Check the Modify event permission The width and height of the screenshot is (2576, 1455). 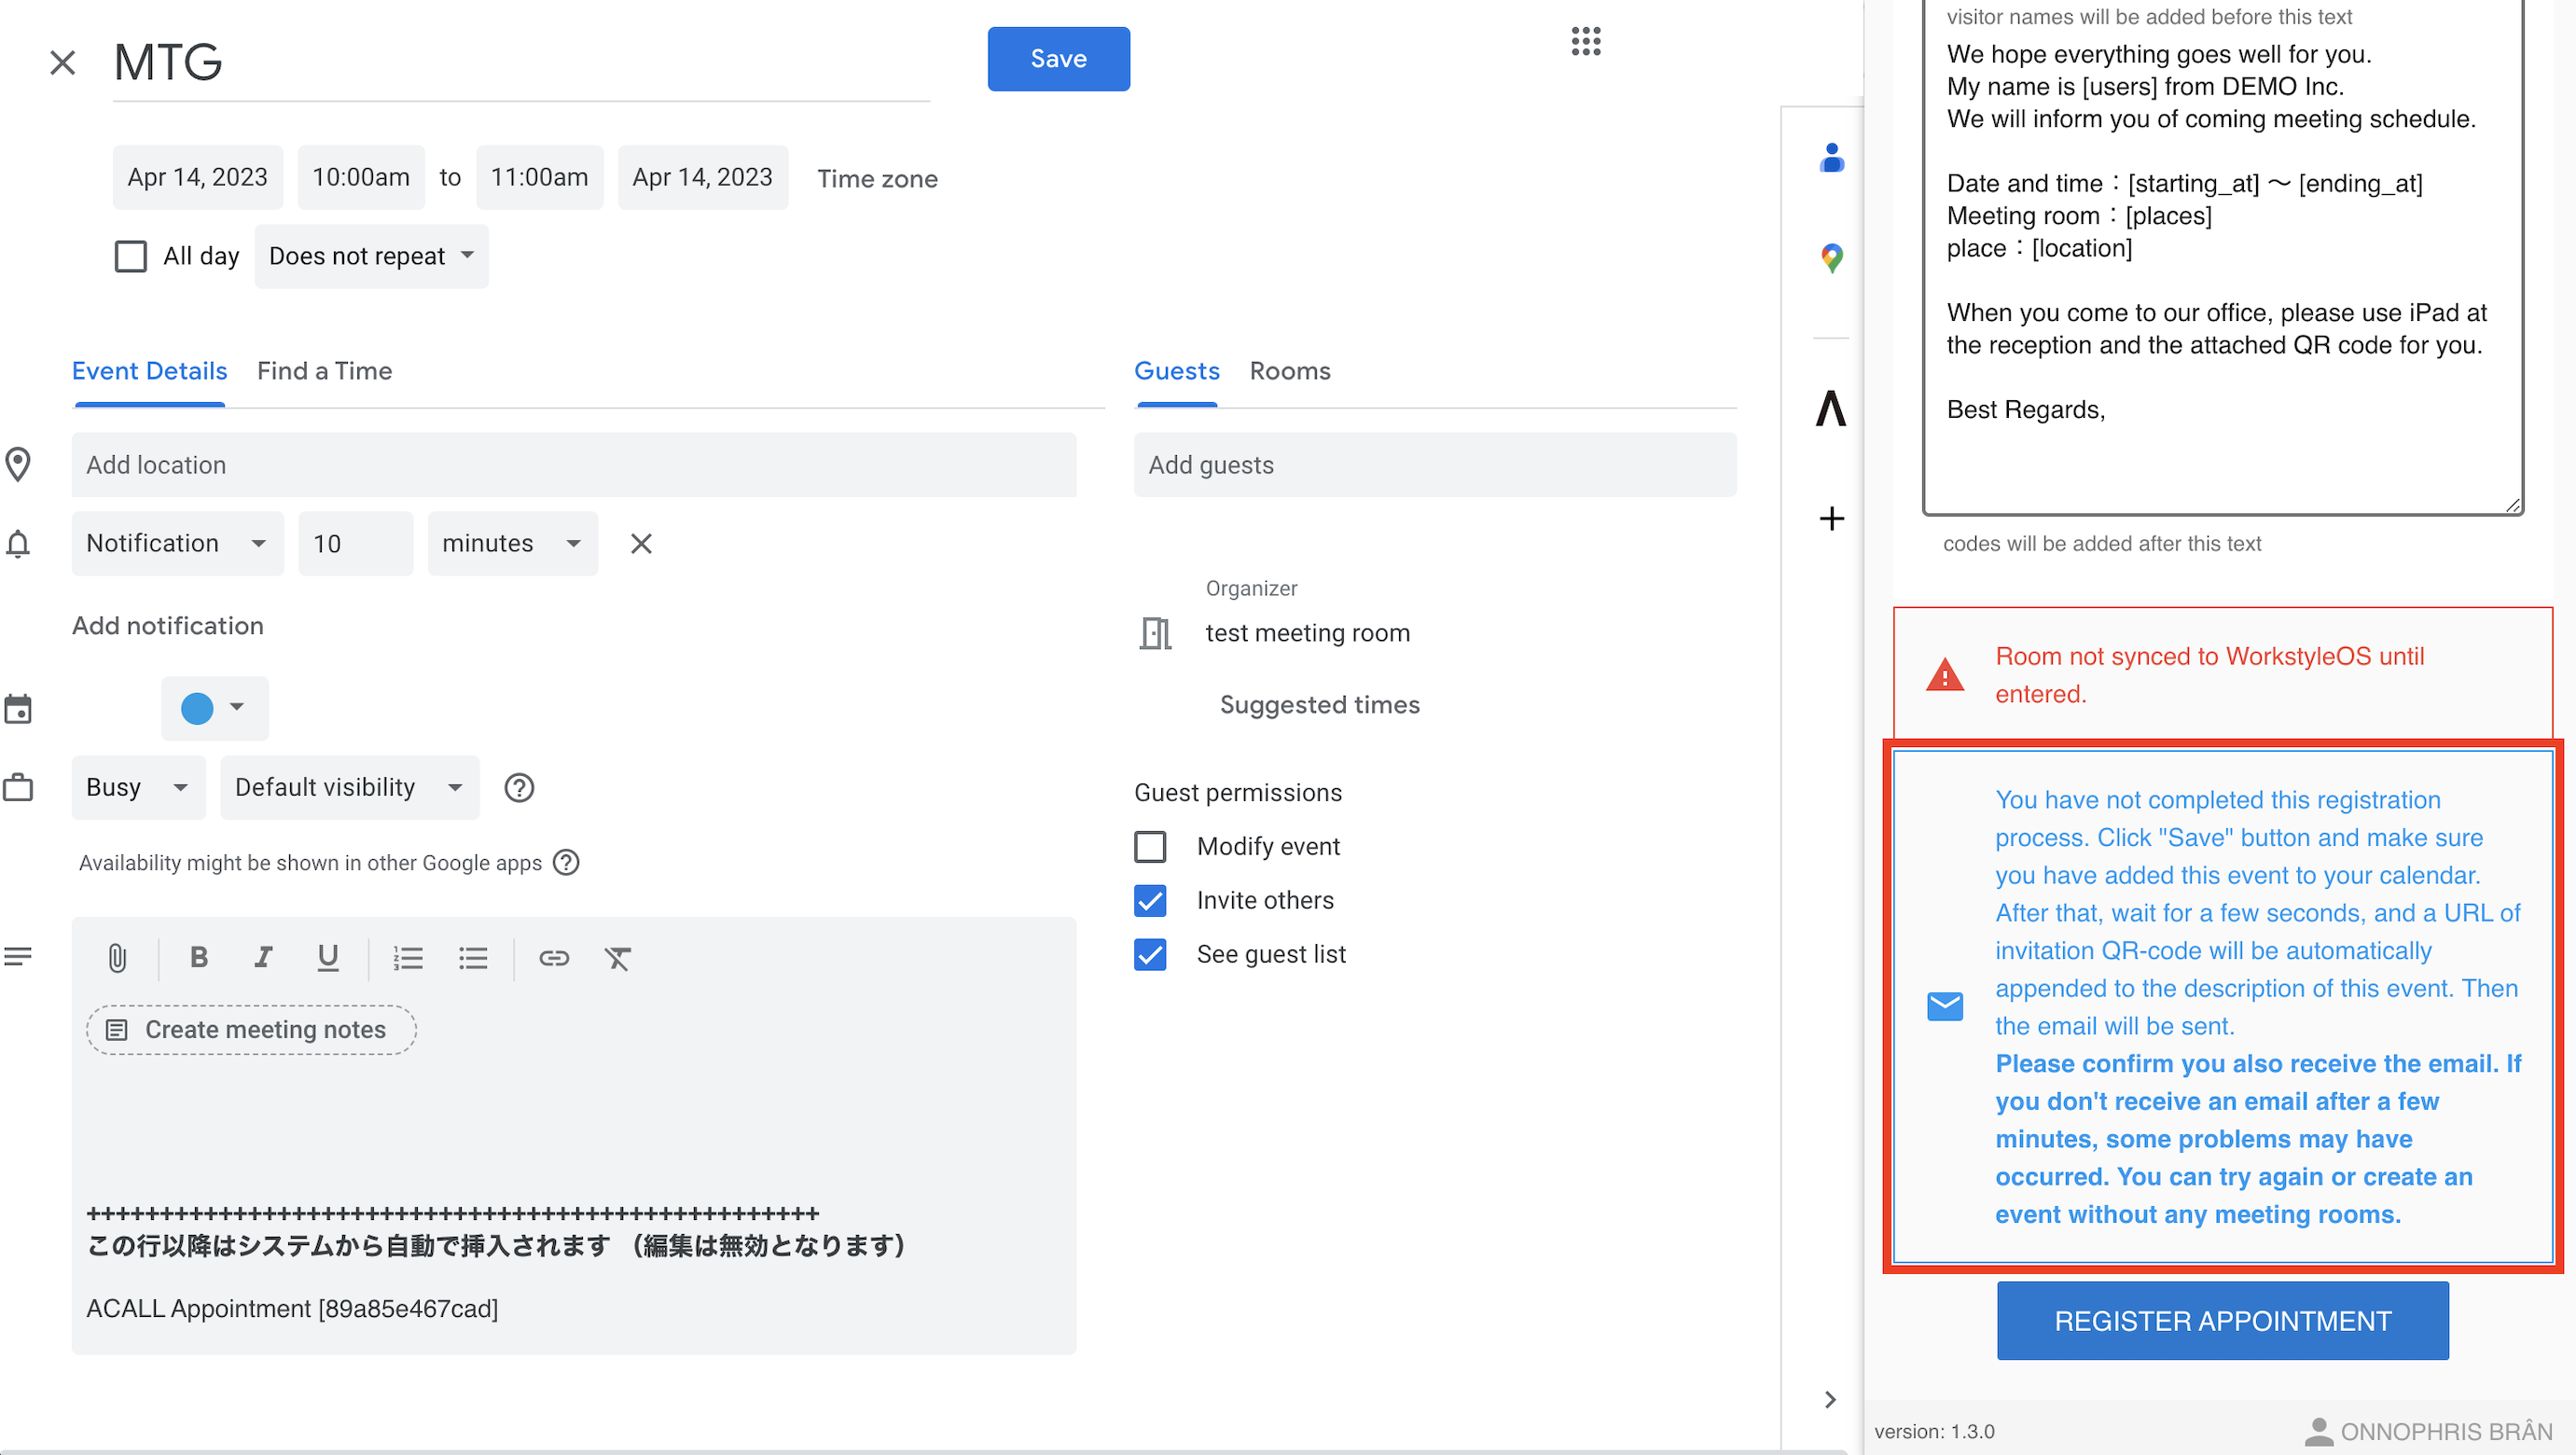point(1150,846)
